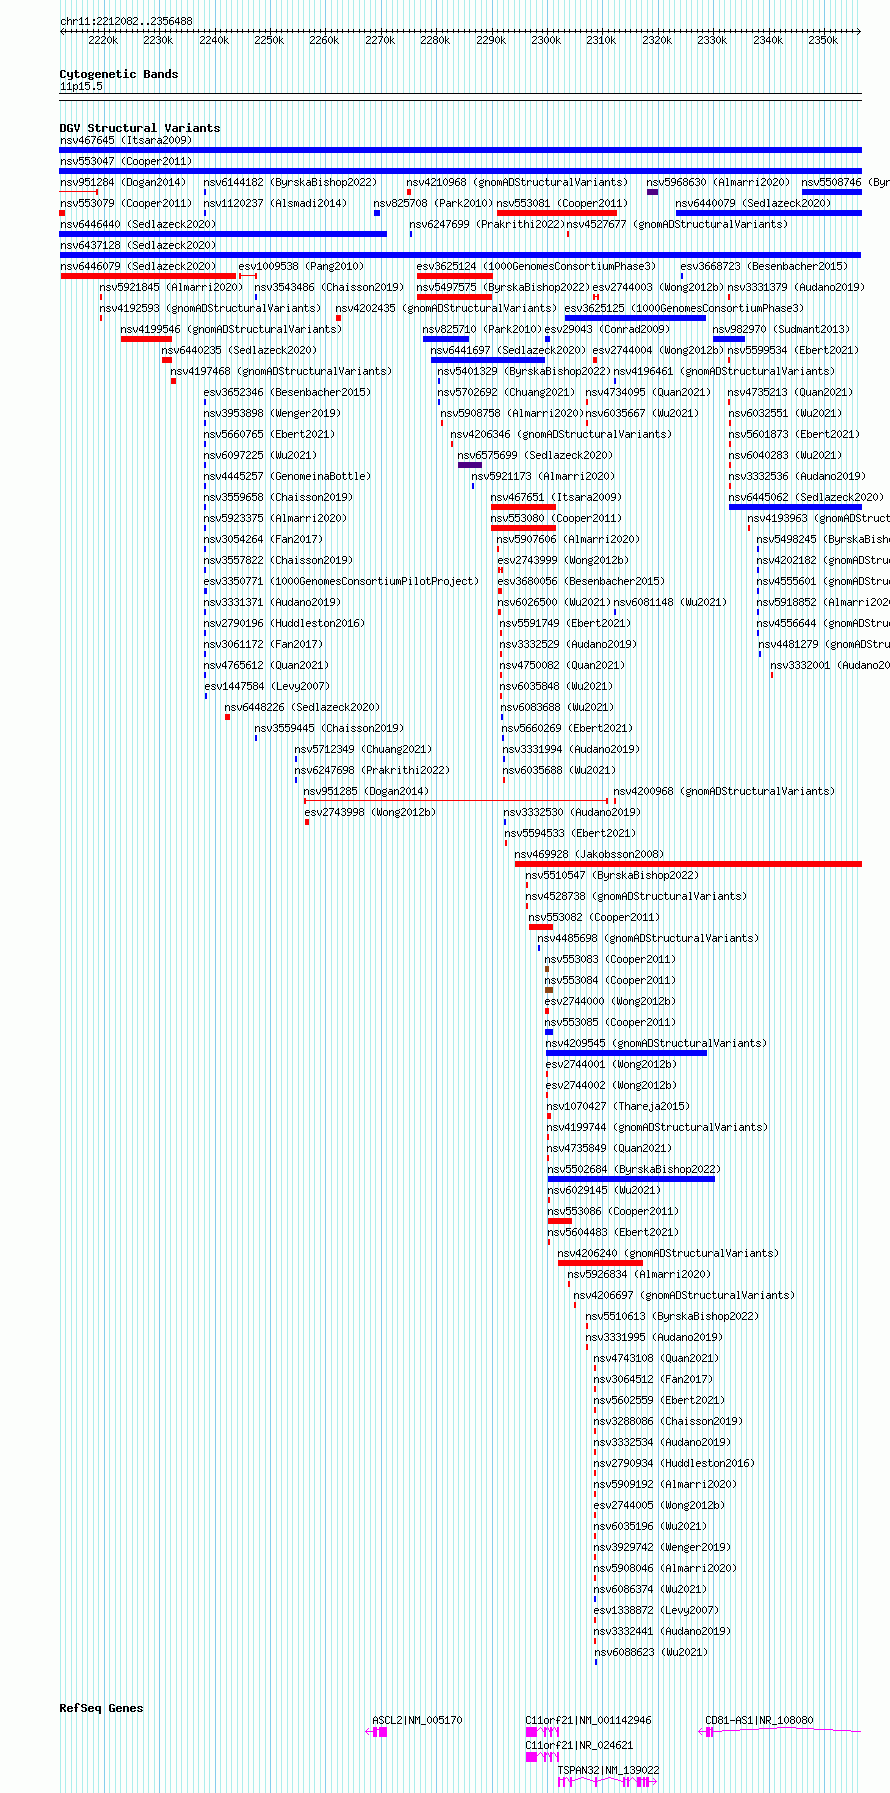Open the C11orf21|NM_001142946 gene label

[588, 1720]
